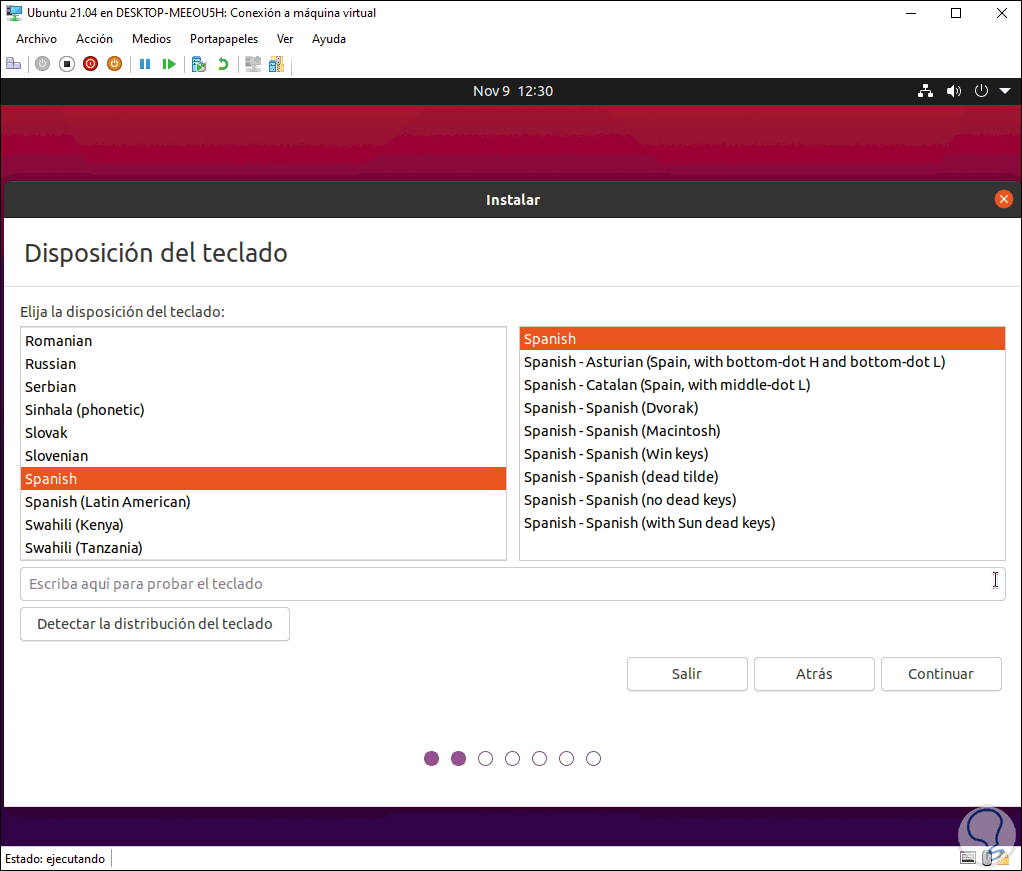
Task: Open the Archivo menu
Action: tap(36, 39)
